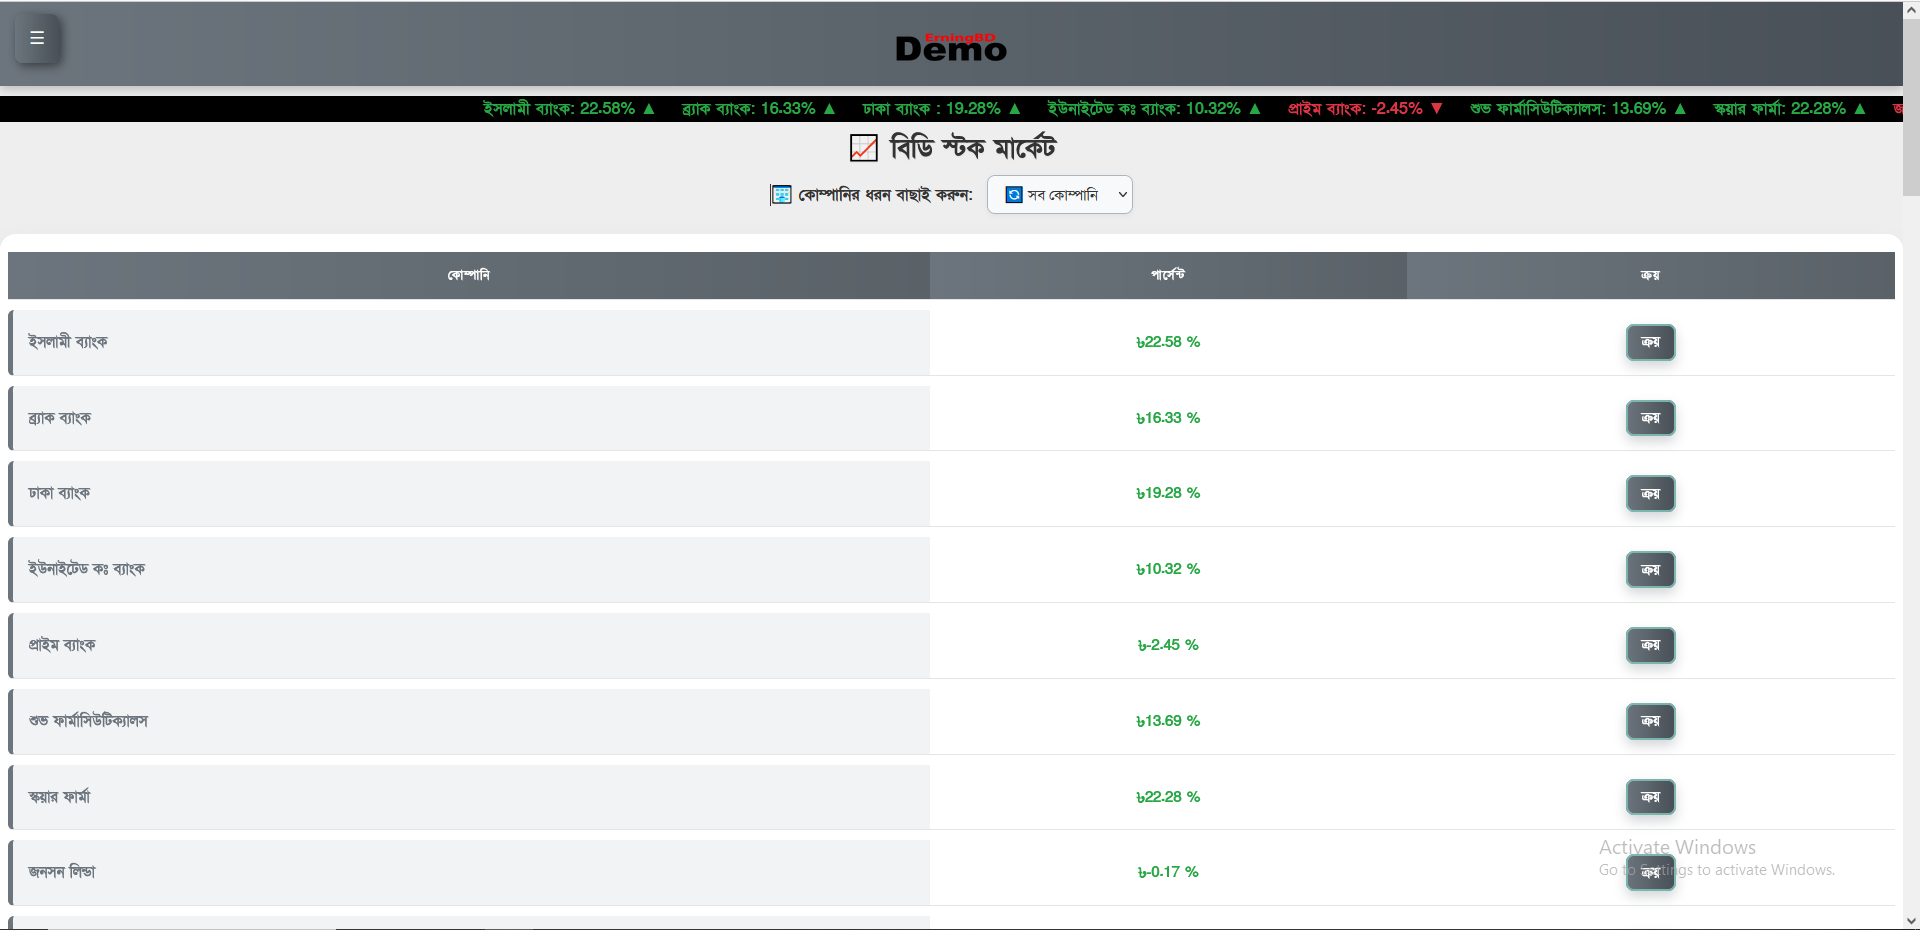This screenshot has width=1920, height=930.
Task: Select the কোম্পানি column header
Action: click(x=468, y=275)
